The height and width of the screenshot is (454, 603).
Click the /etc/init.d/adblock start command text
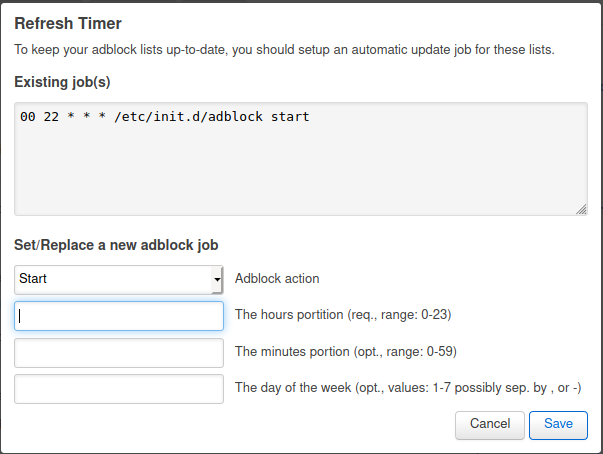[212, 116]
